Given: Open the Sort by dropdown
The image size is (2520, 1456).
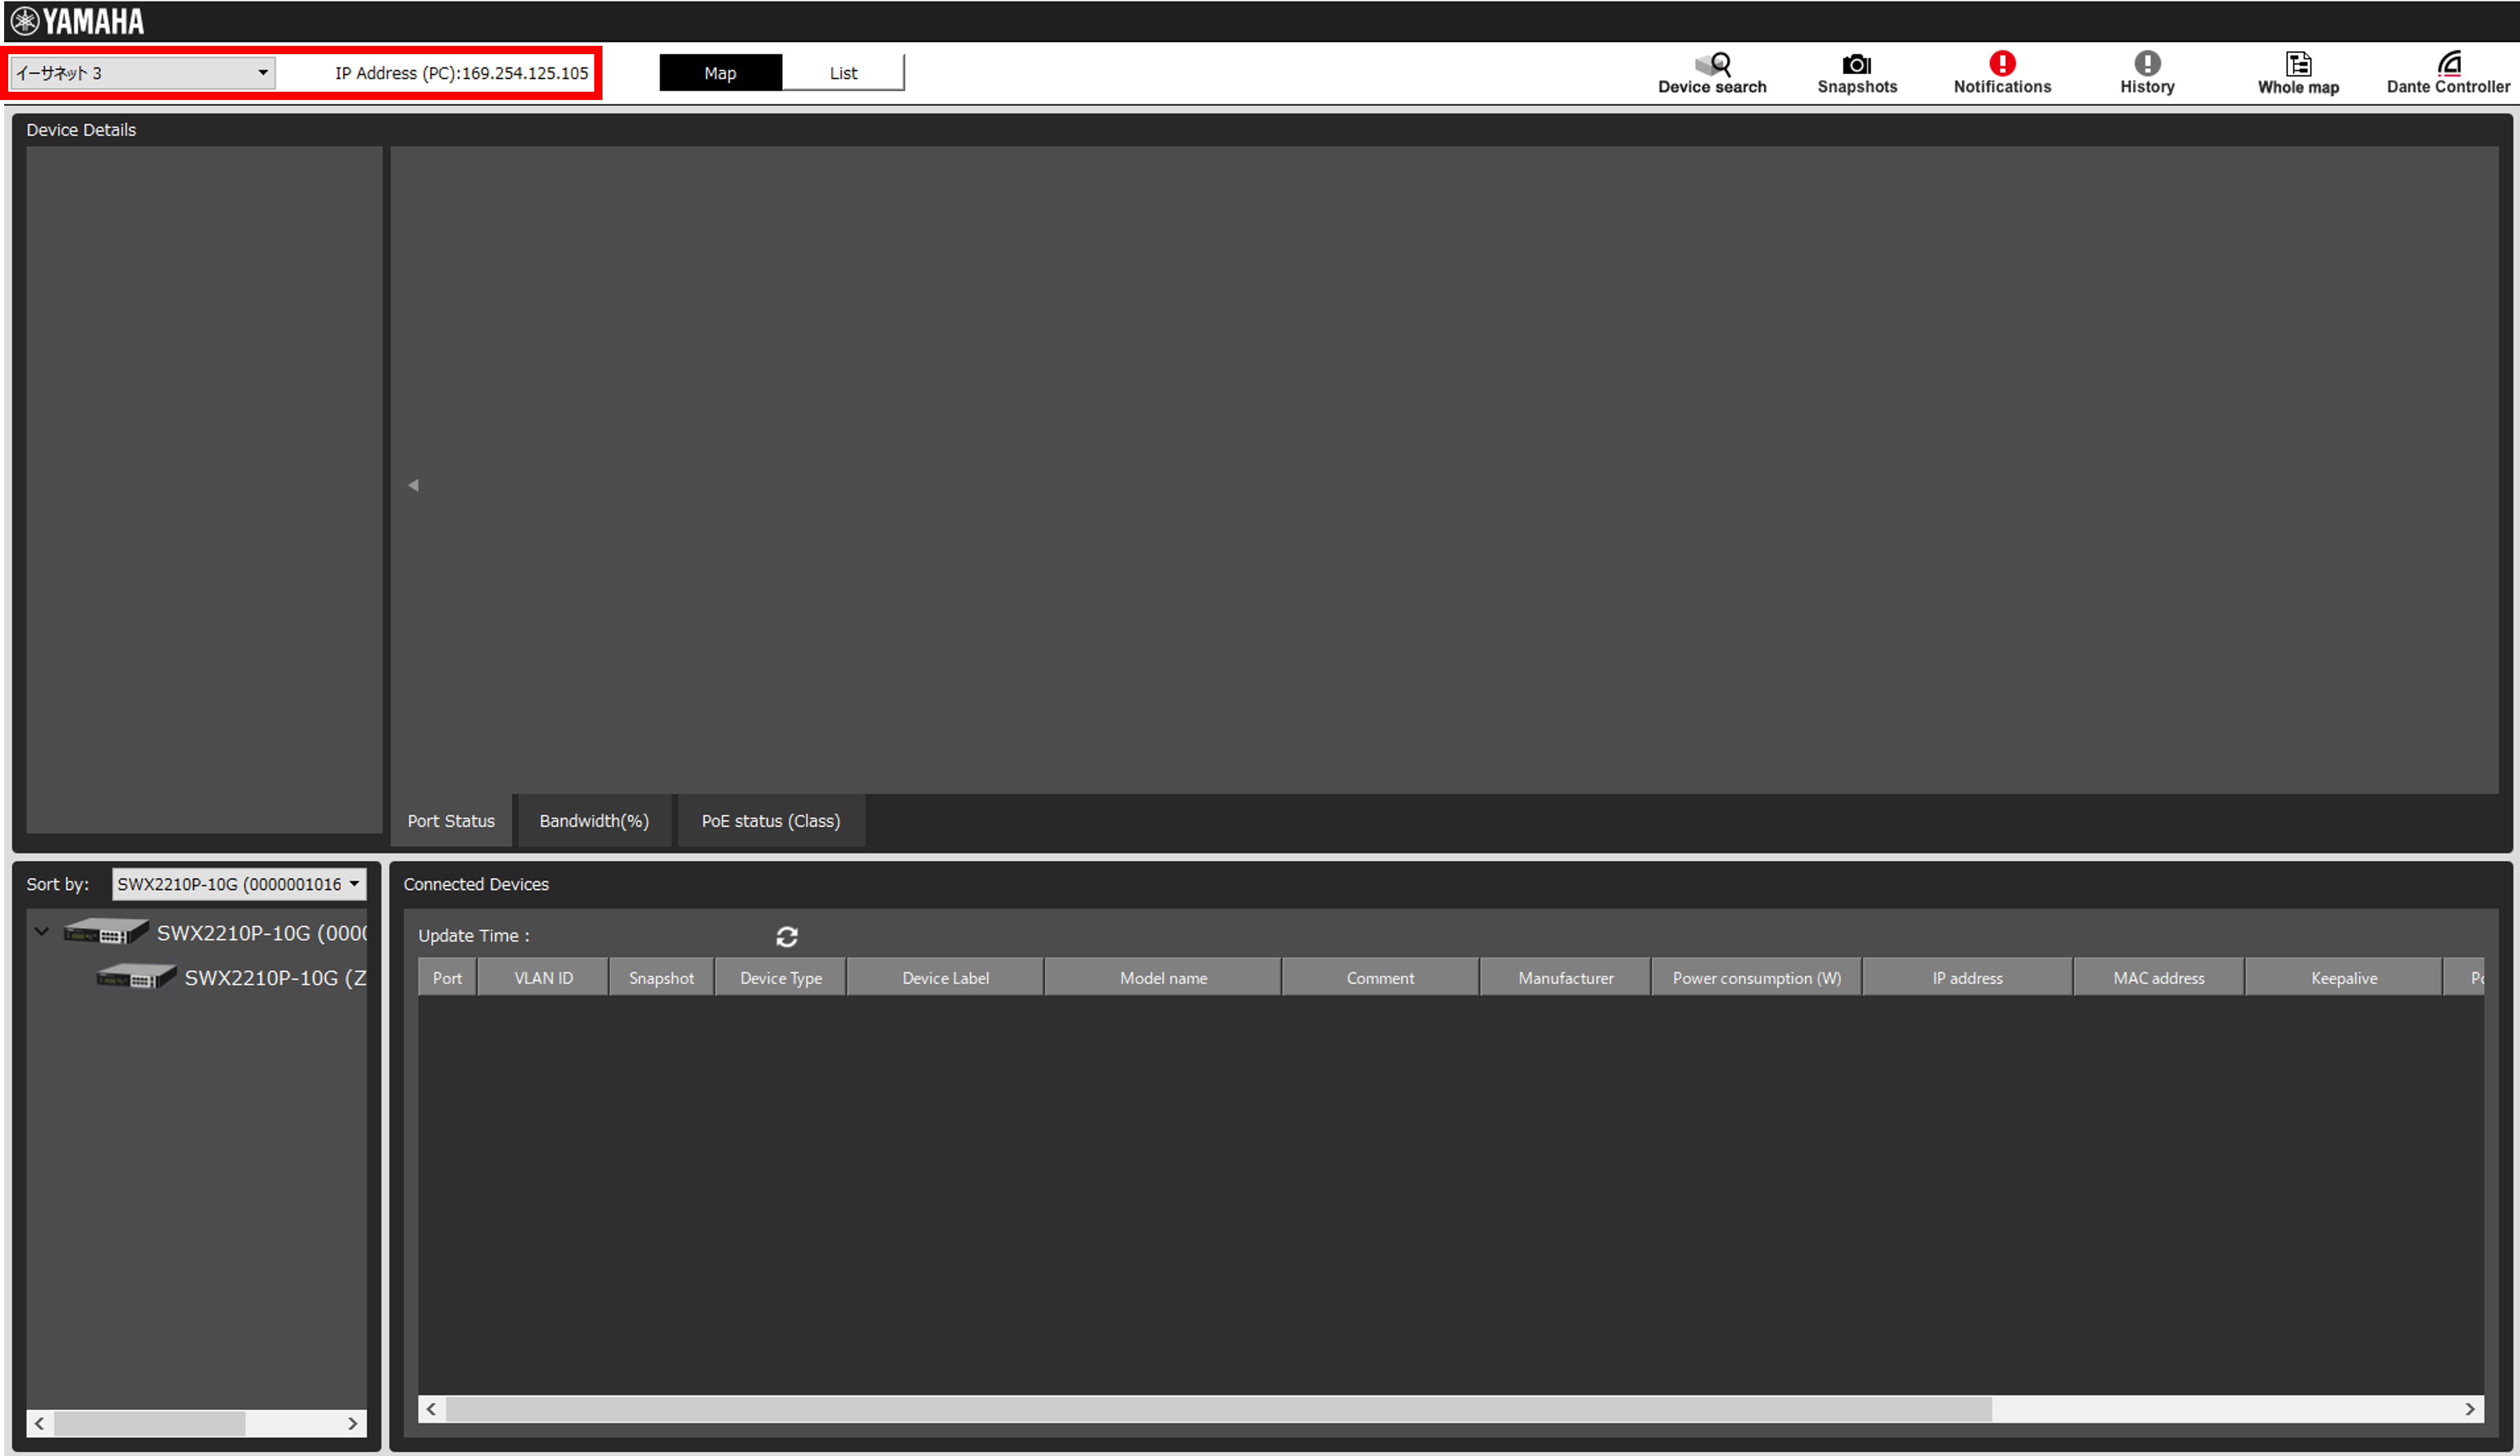Looking at the screenshot, I should point(238,884).
